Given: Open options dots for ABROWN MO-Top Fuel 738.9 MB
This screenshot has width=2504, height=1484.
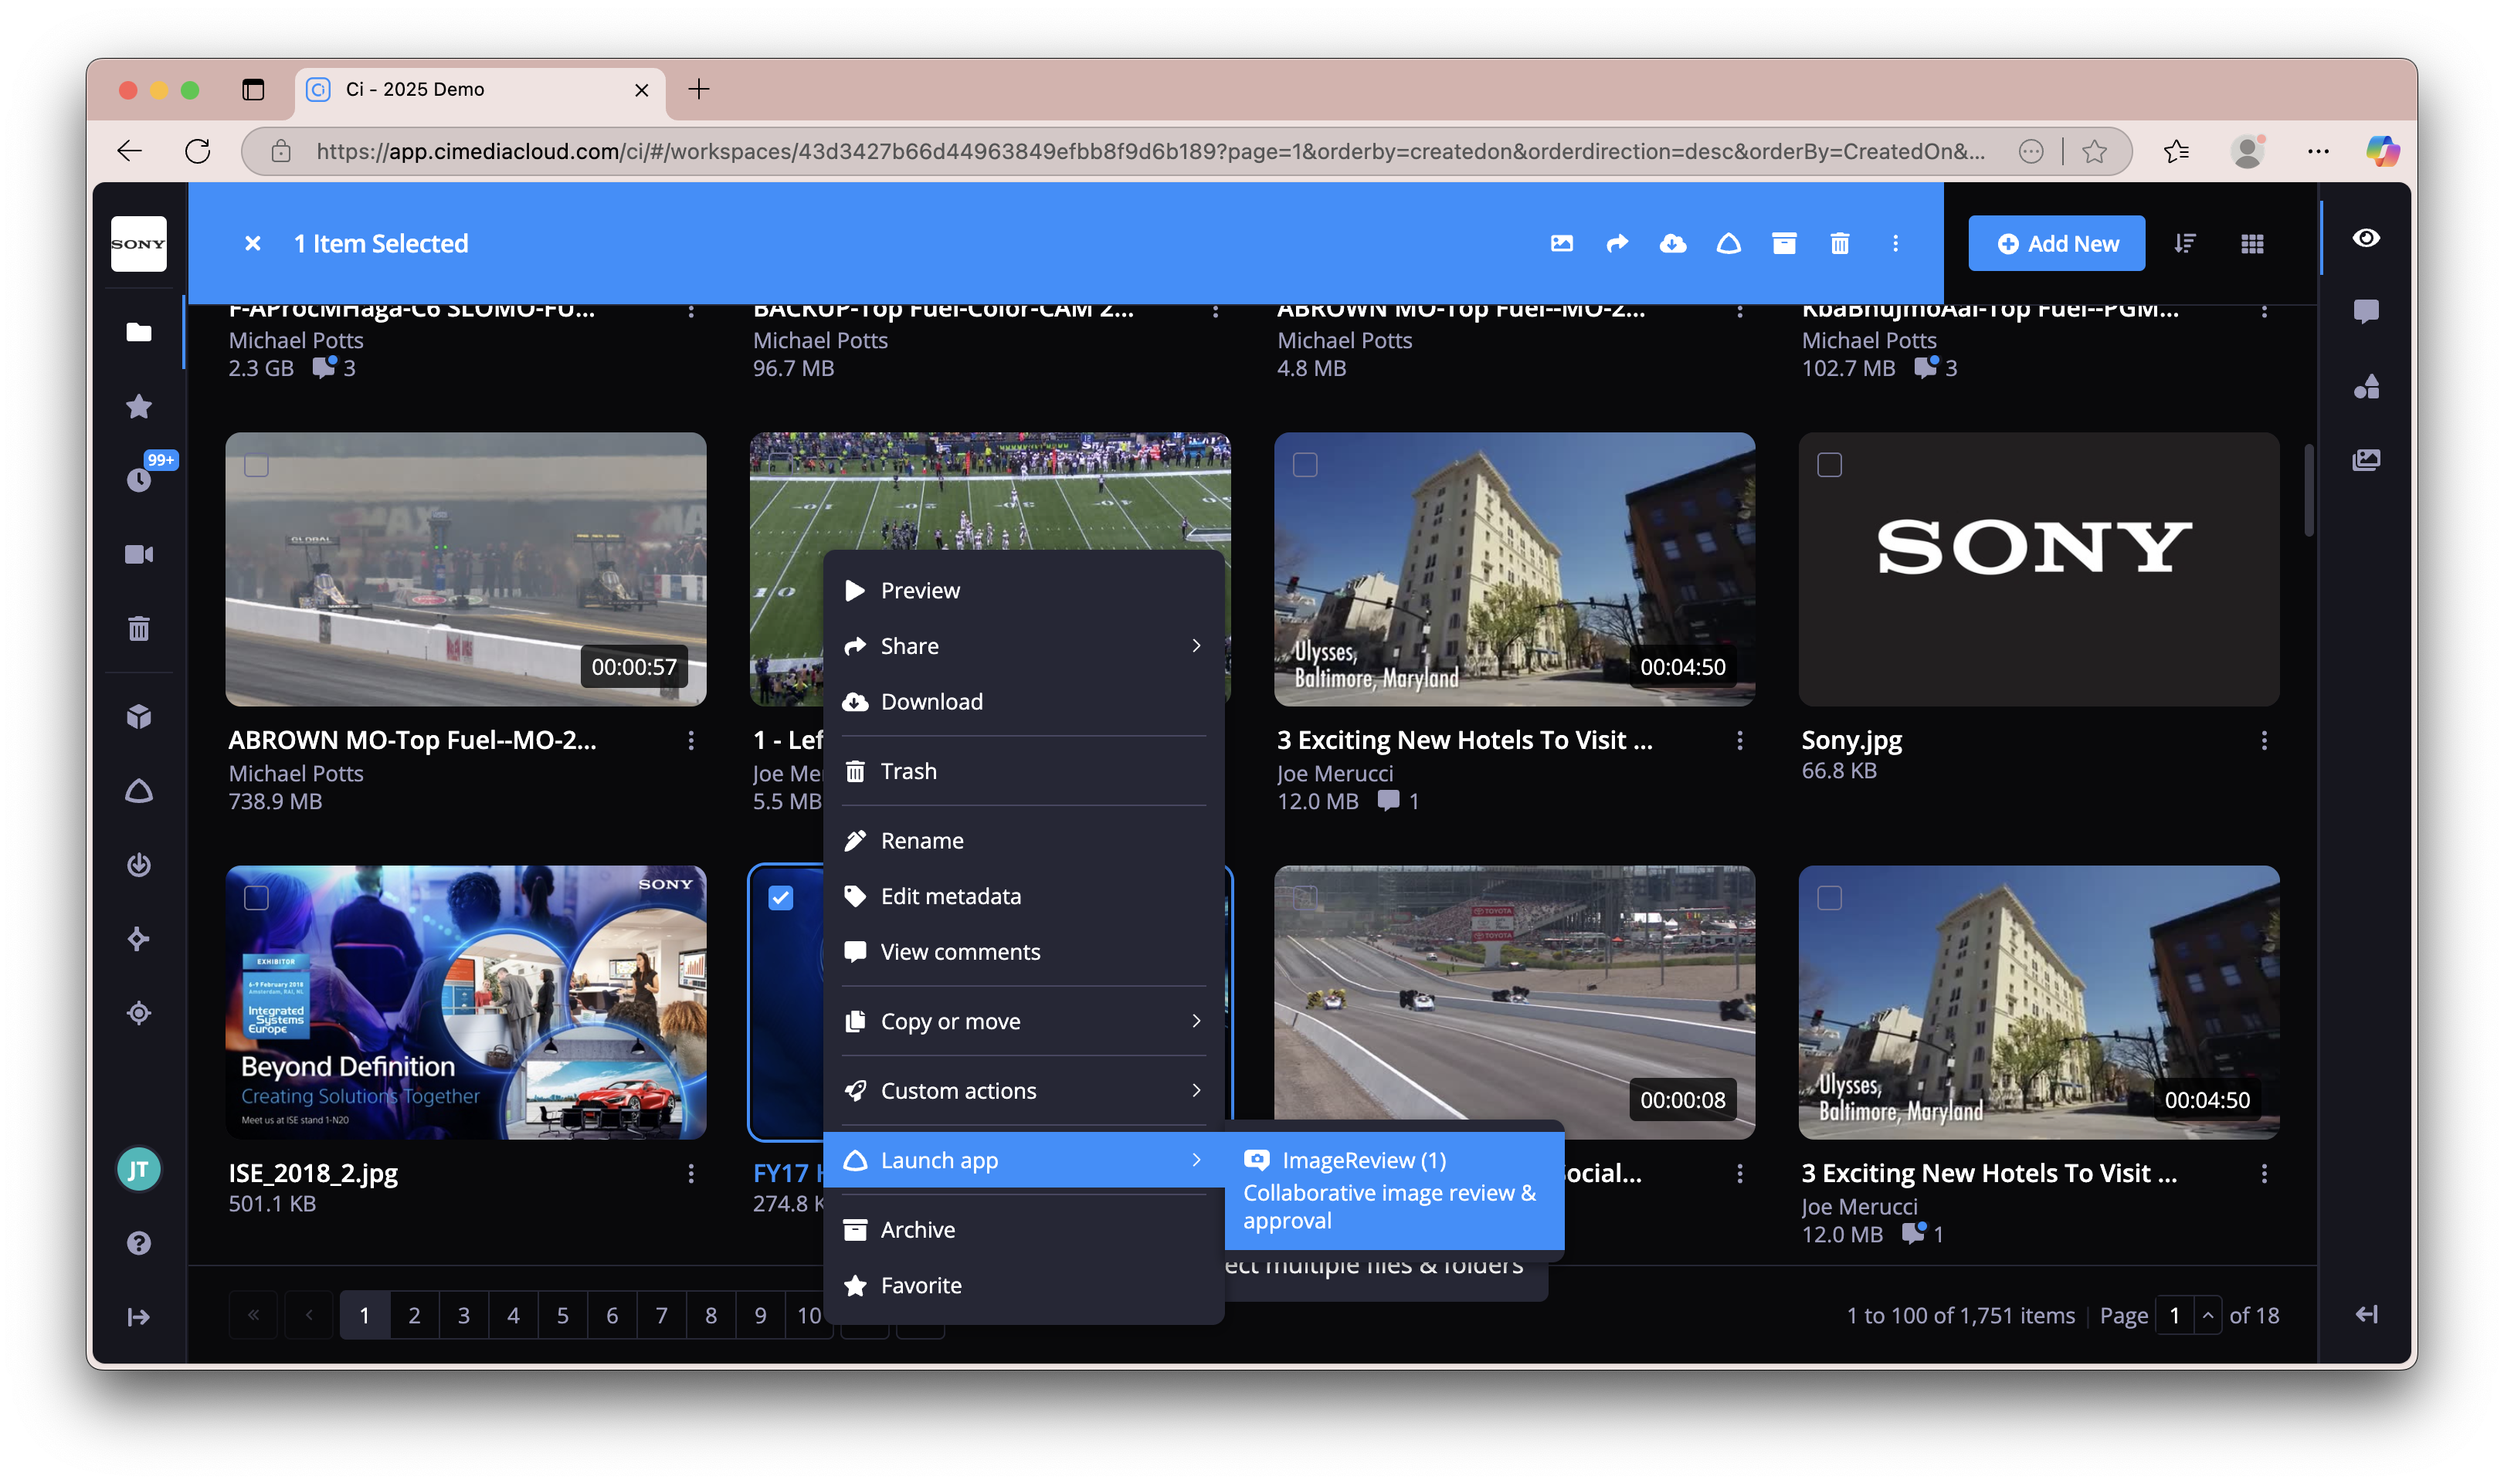Looking at the screenshot, I should pos(691,740).
